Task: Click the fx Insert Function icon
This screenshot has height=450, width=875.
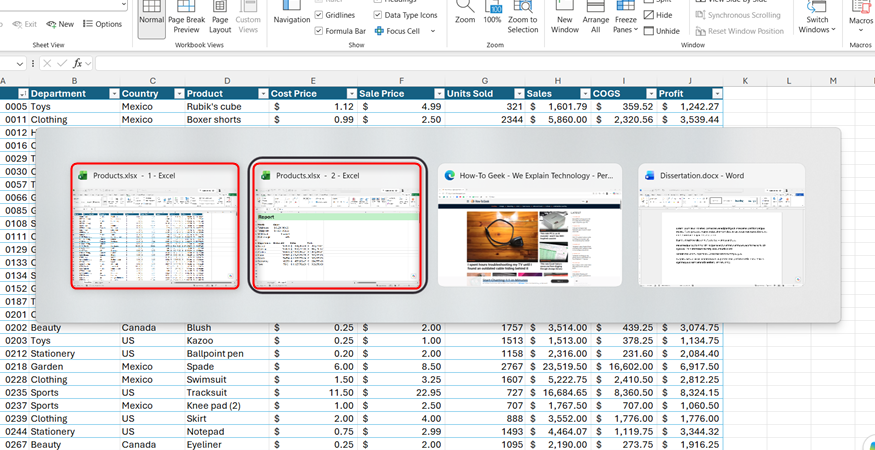Action: pos(78,64)
